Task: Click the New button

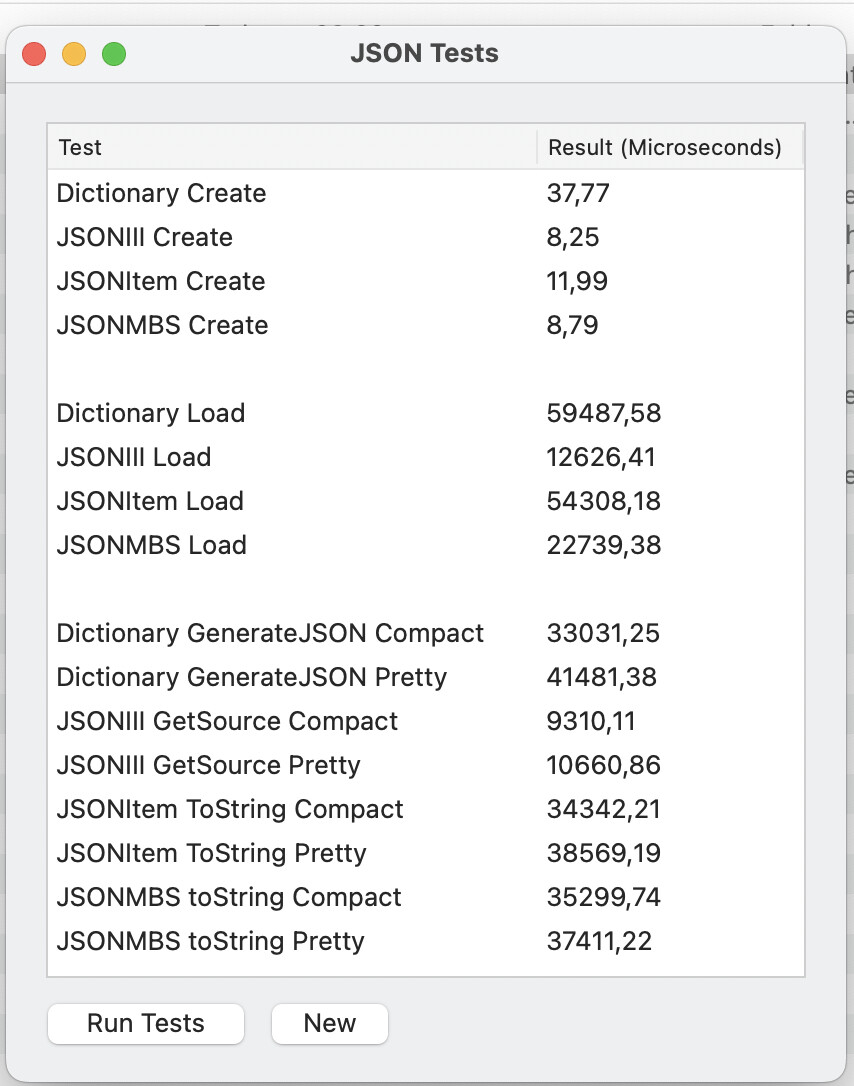Action: point(330,1023)
